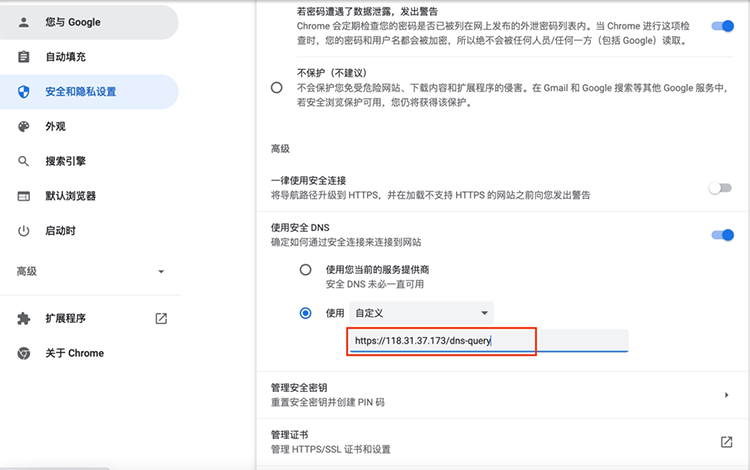Select 使用您当前的服务提供商 radio option

click(305, 270)
